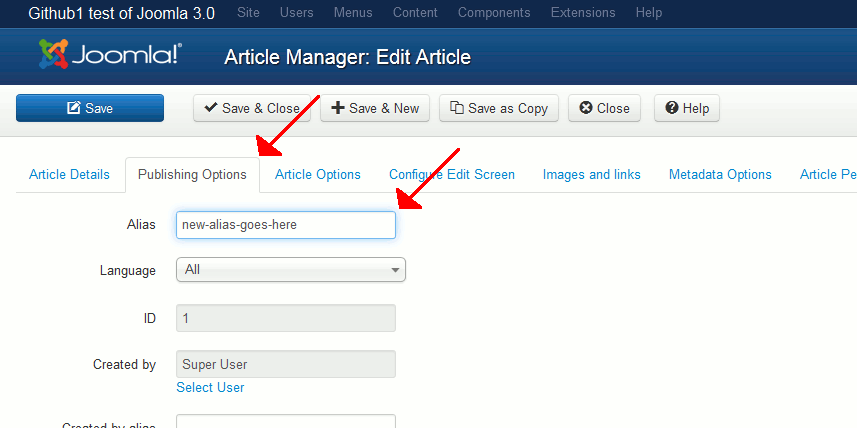The width and height of the screenshot is (857, 428).
Task: Switch to the Article Options tab
Action: (318, 174)
